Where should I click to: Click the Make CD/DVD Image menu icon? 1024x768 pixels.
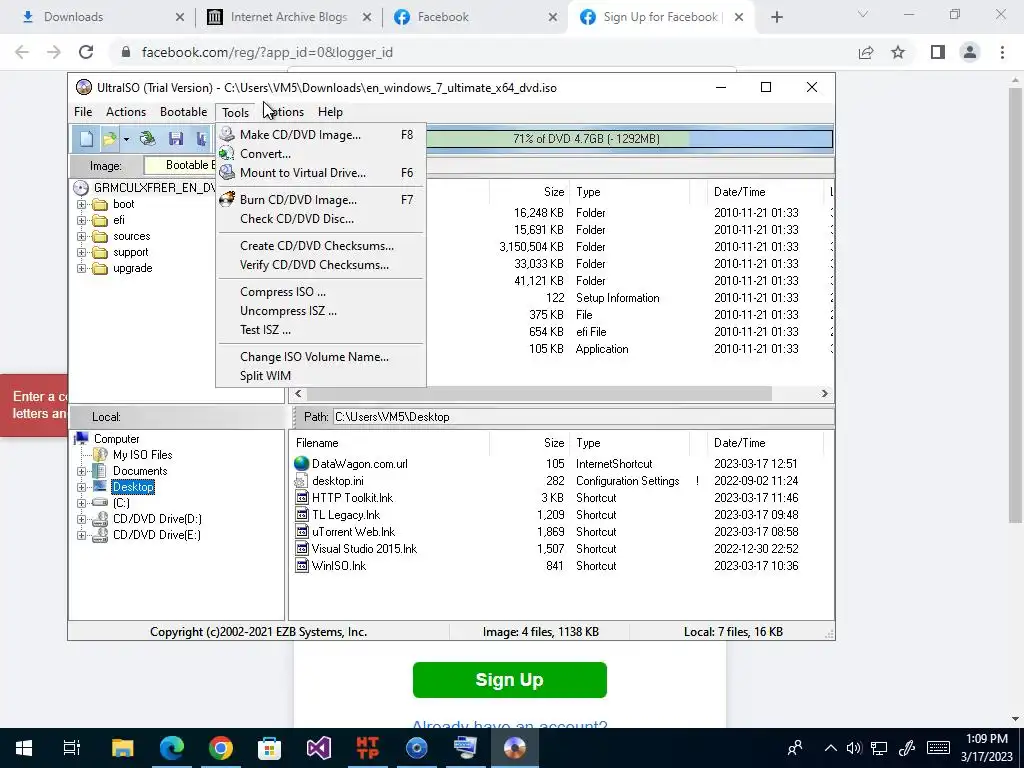227,135
